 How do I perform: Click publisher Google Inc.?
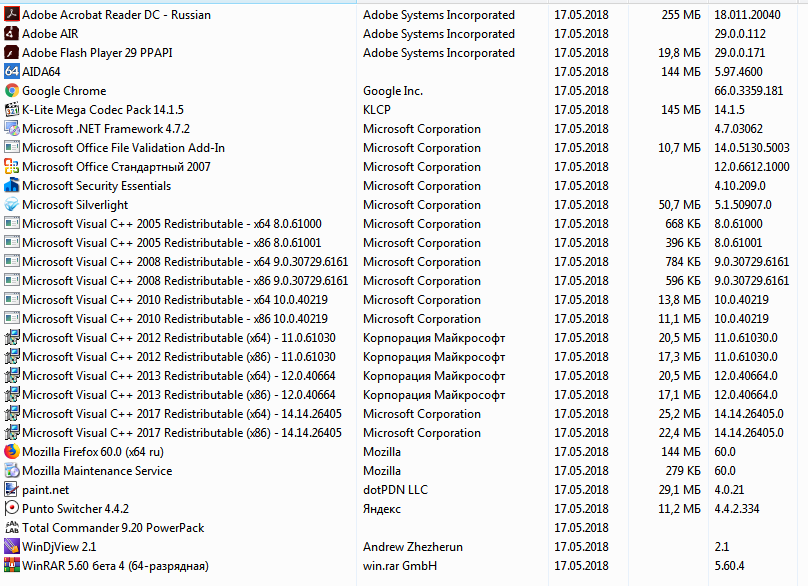click(x=393, y=91)
